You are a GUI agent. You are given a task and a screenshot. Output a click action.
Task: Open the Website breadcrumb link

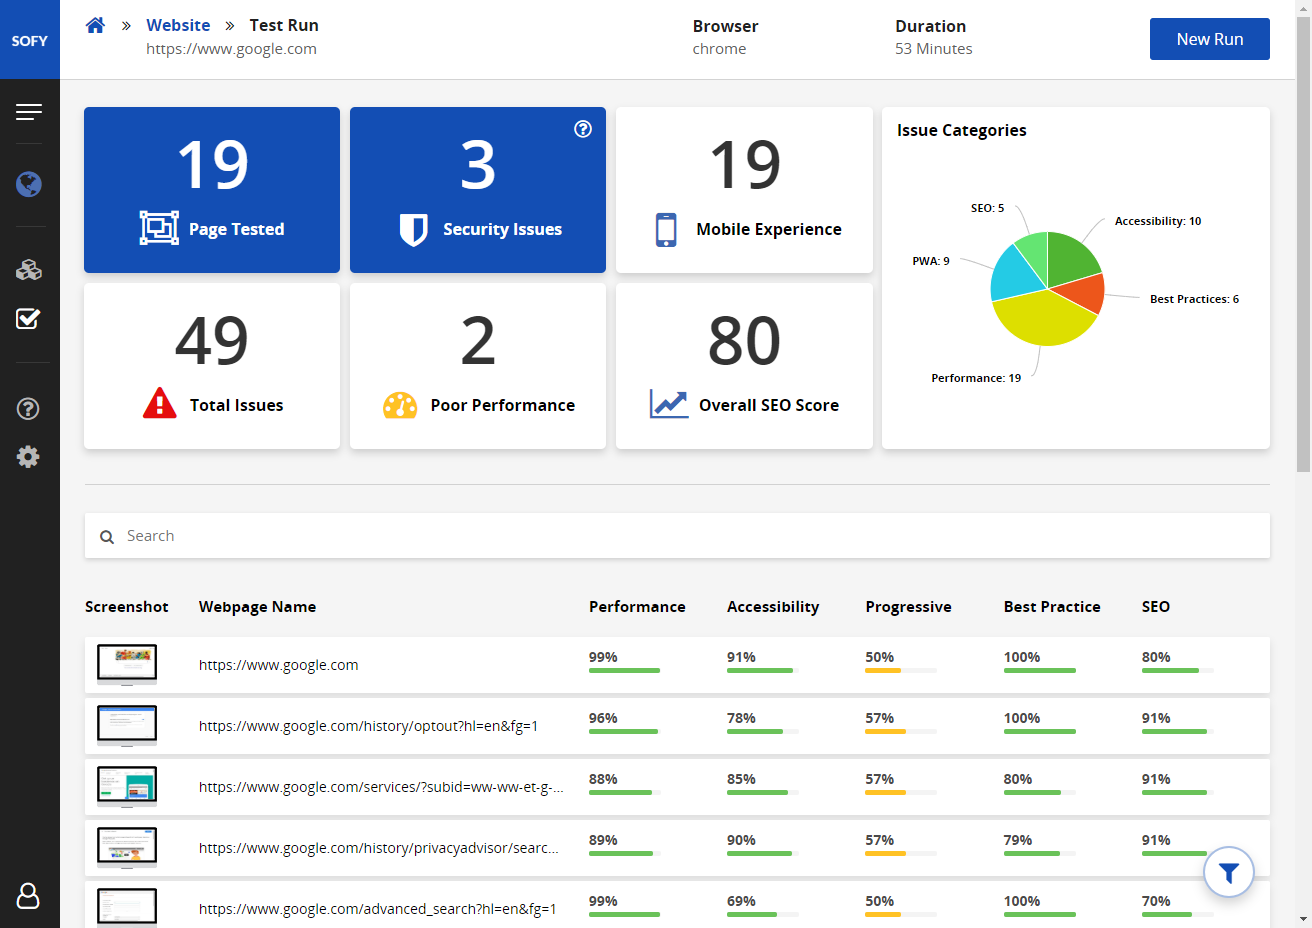coord(178,25)
